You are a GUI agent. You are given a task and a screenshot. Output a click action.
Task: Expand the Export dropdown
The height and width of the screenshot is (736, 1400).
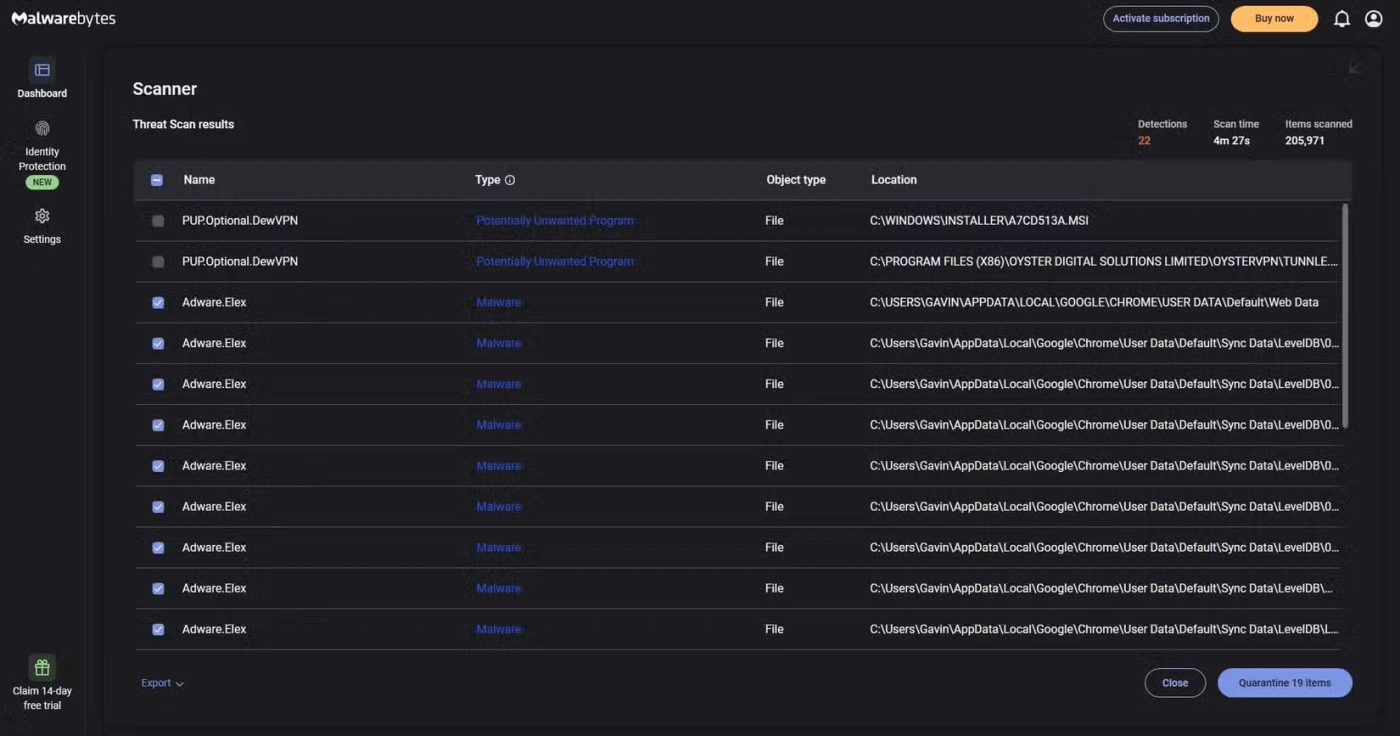[x=163, y=683]
